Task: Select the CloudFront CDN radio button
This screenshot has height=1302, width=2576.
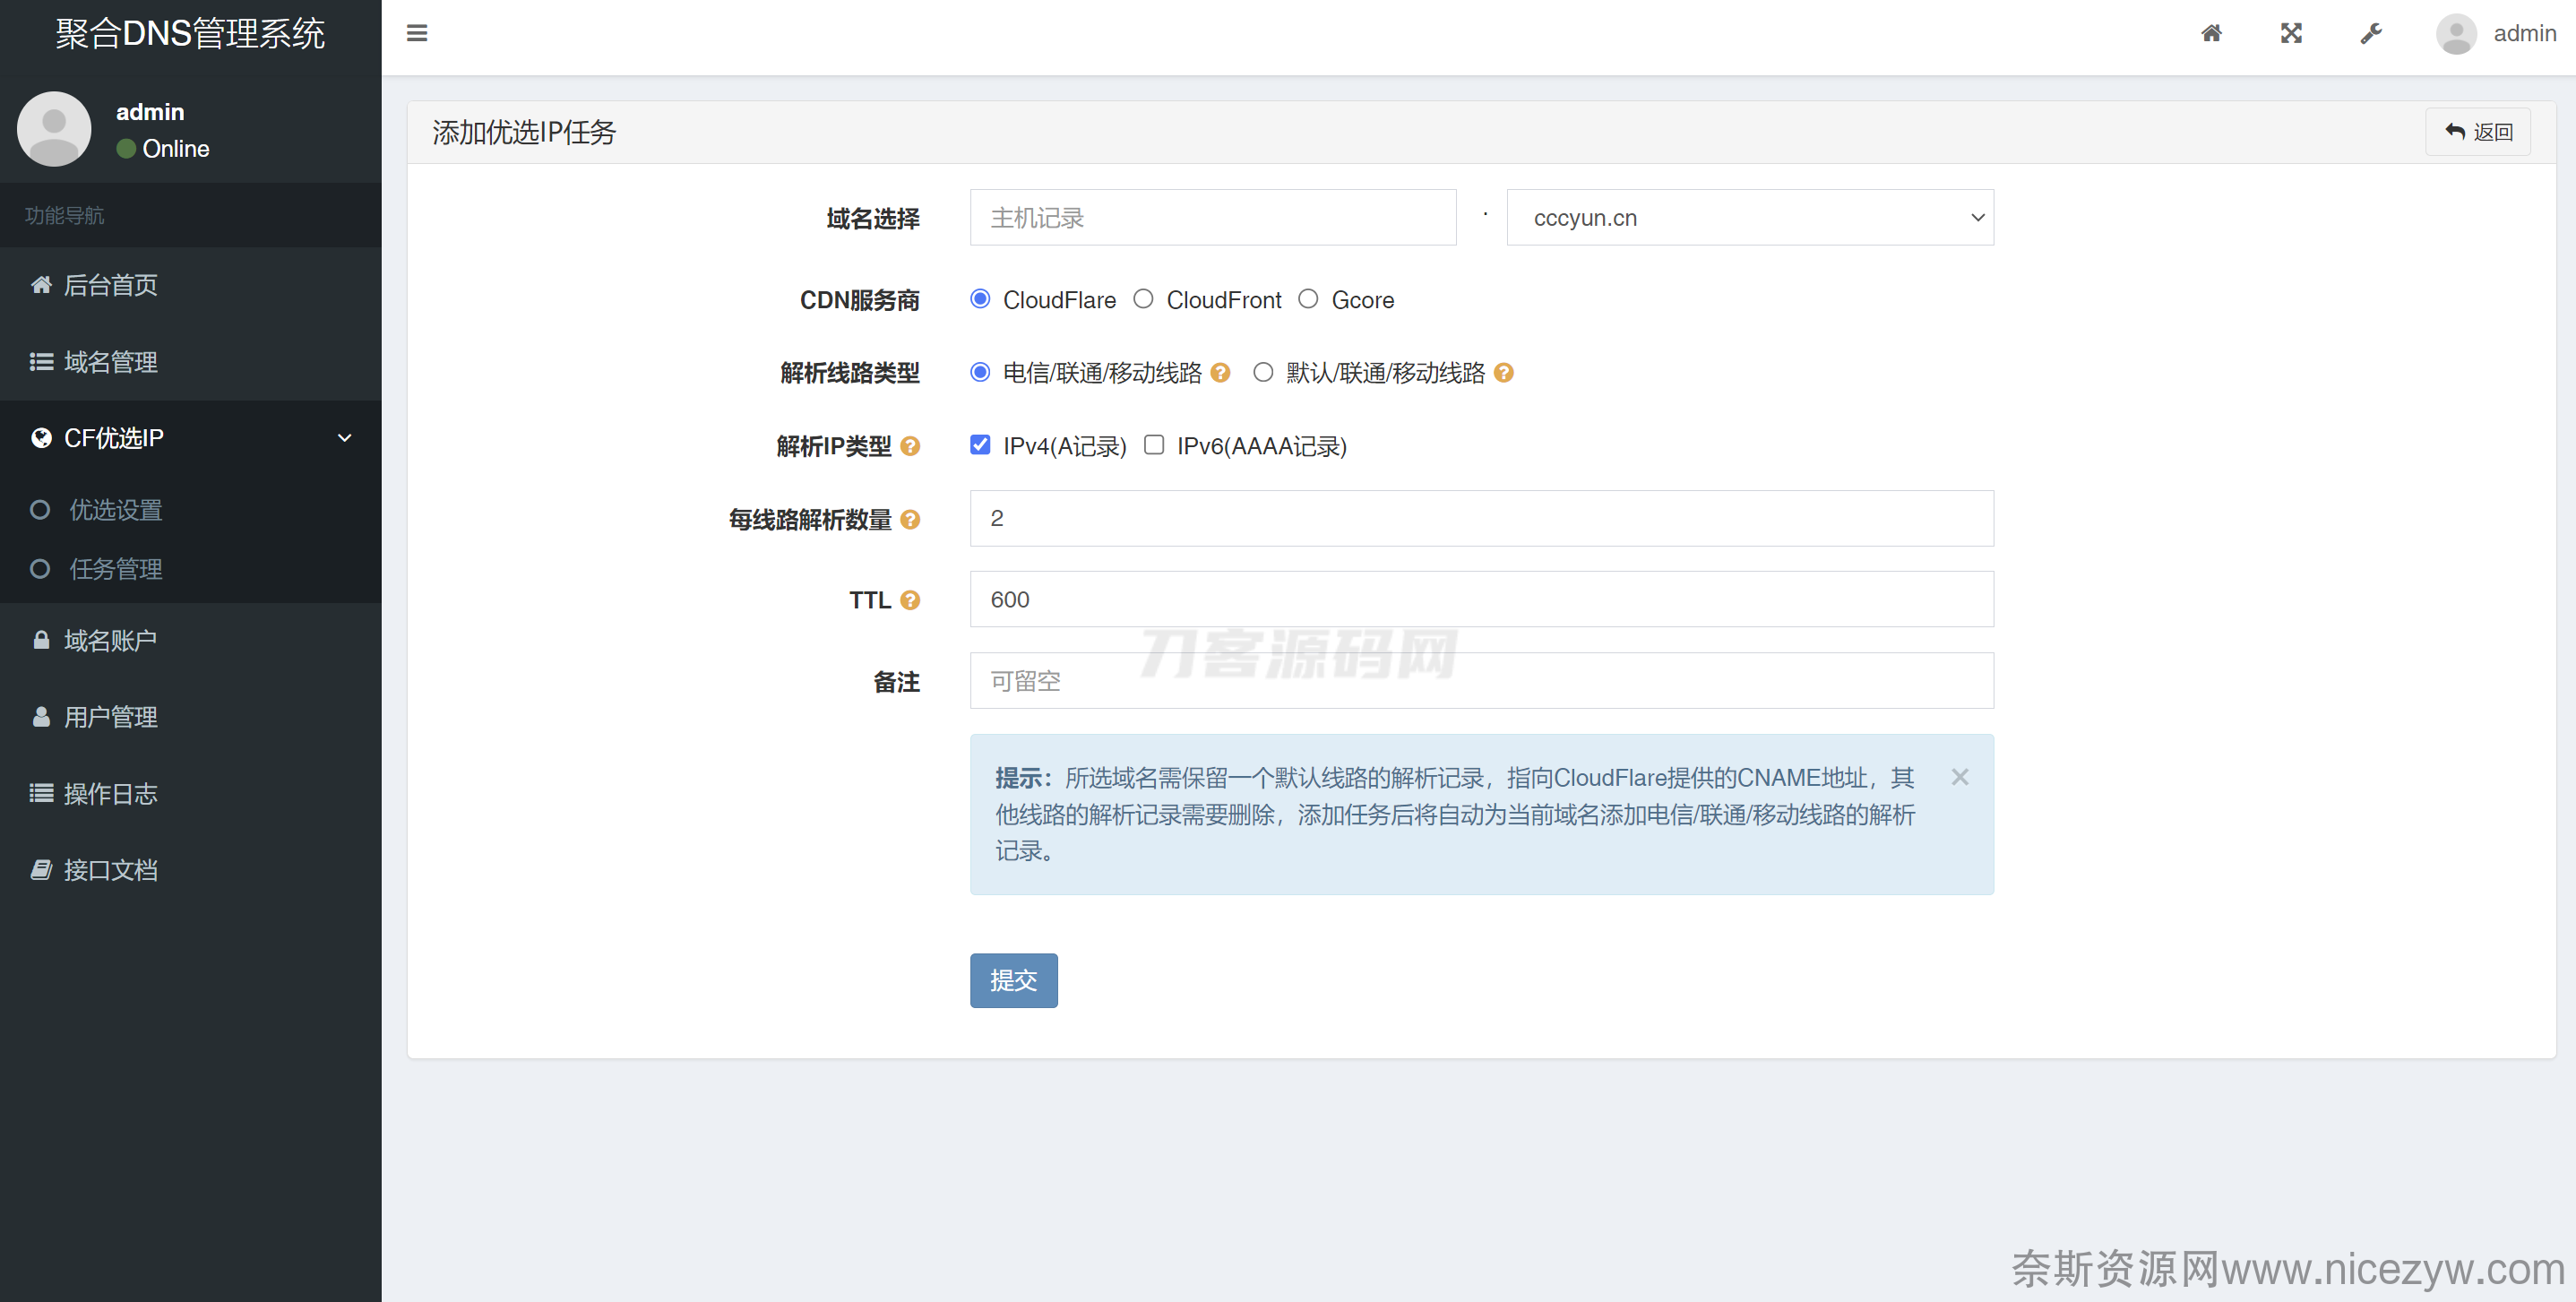Action: coord(1143,299)
